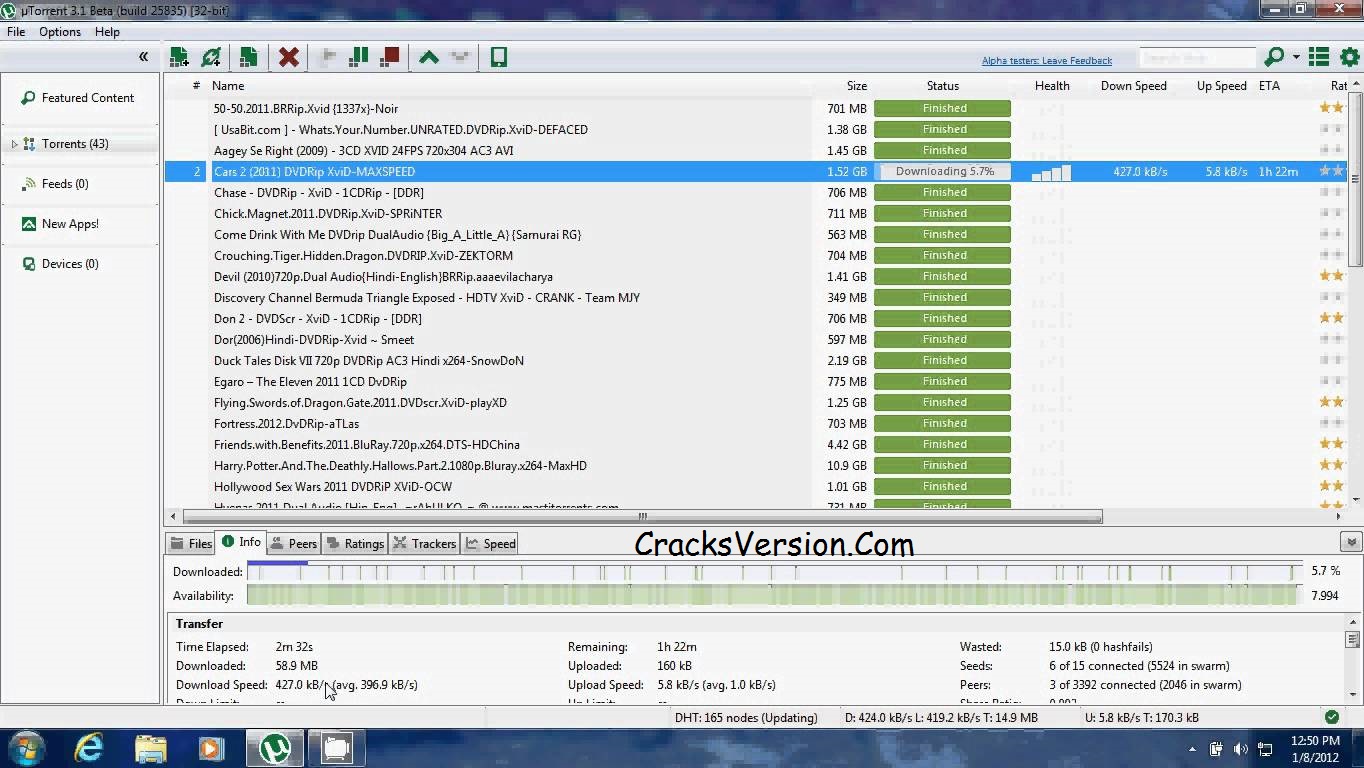Click the green network status checkmark icon
The width and height of the screenshot is (1364, 768).
pos(1331,717)
